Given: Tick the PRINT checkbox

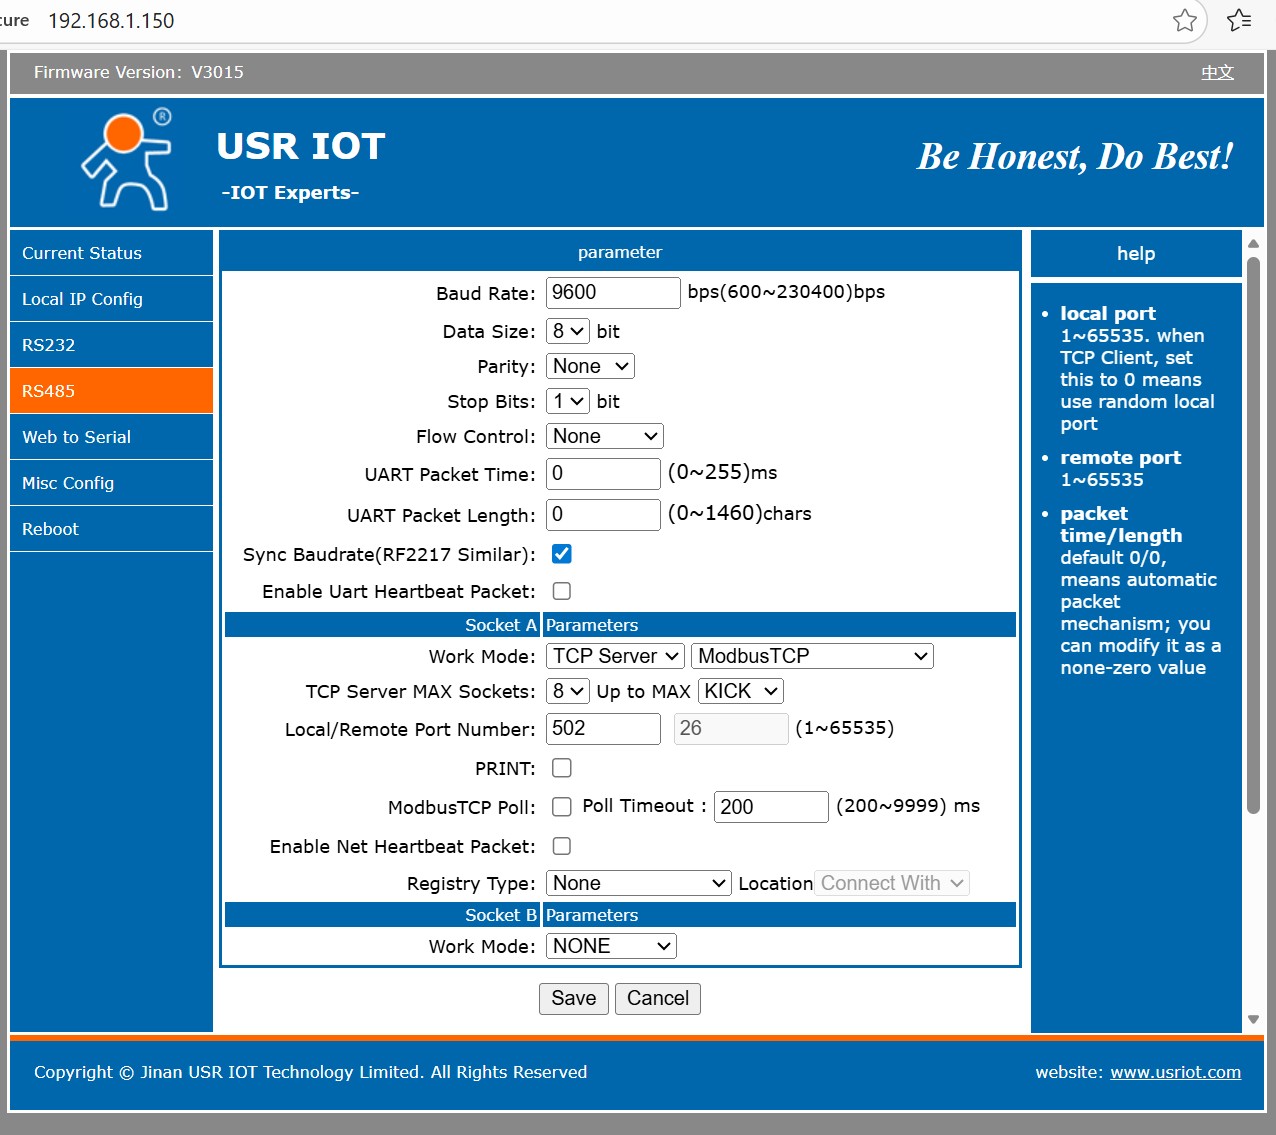Looking at the screenshot, I should click(562, 768).
